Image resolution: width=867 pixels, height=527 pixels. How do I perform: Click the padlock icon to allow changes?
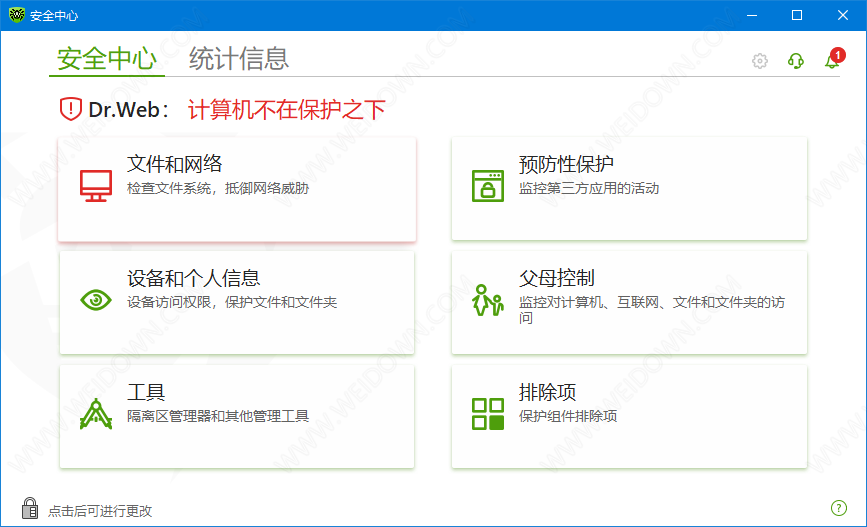click(30, 508)
